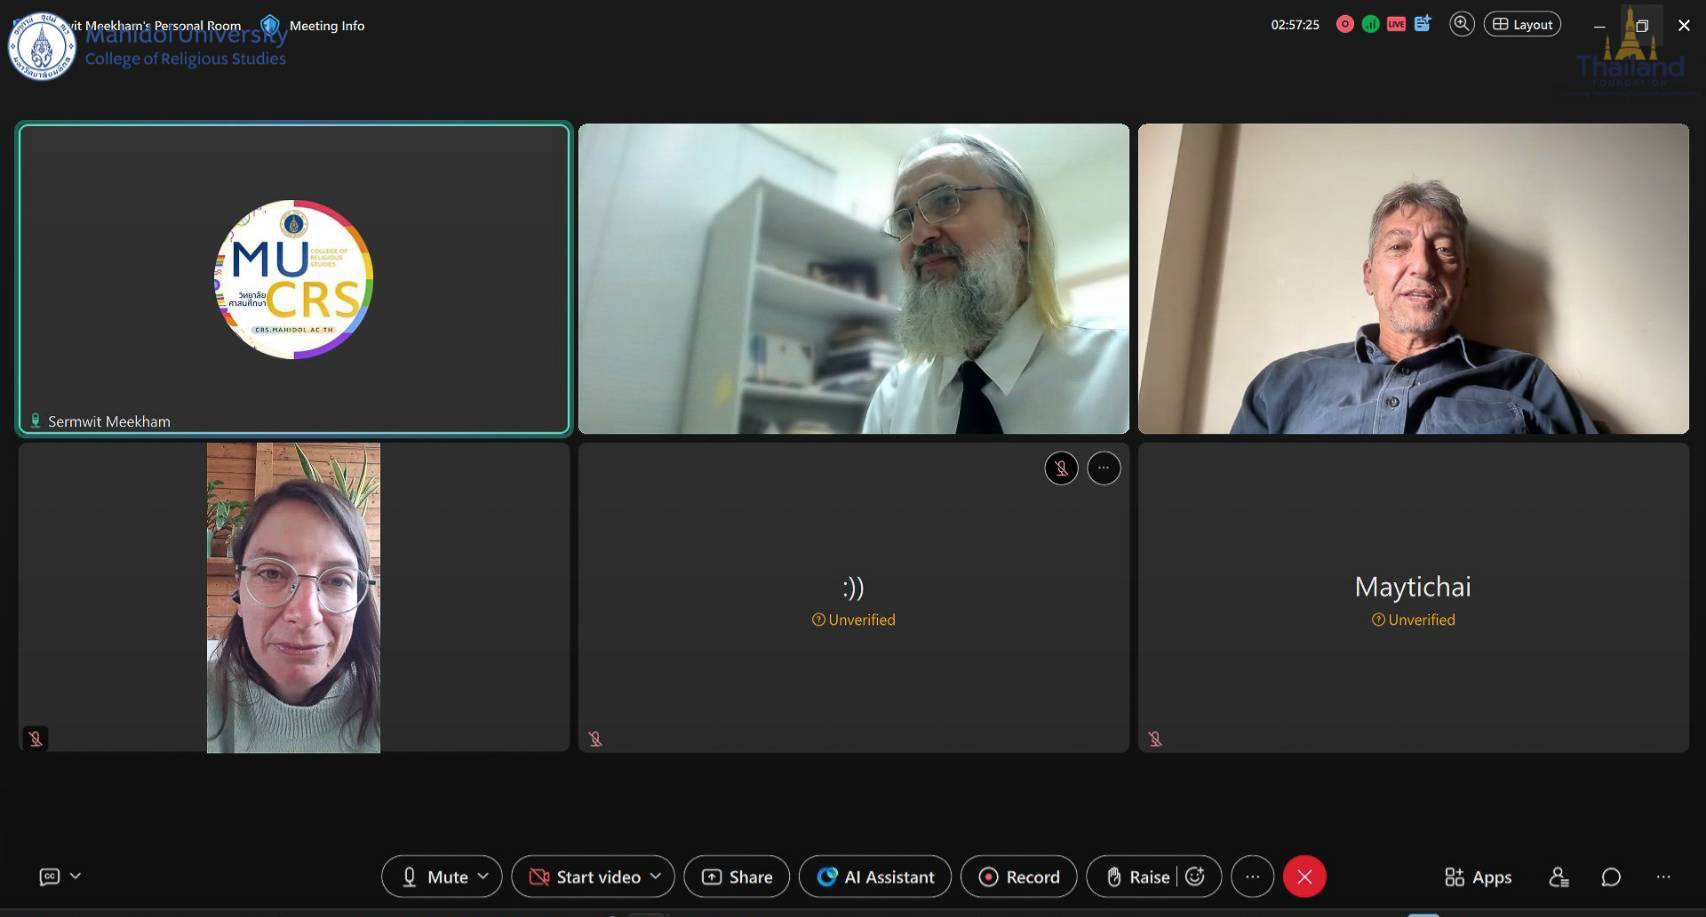The width and height of the screenshot is (1706, 917).
Task: Open the reactions emoji picker
Action: tap(1195, 877)
